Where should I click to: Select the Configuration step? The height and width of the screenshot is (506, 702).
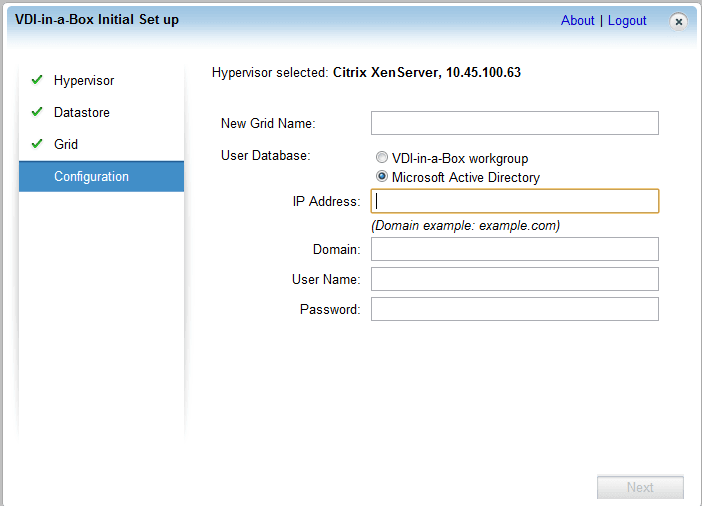click(101, 176)
